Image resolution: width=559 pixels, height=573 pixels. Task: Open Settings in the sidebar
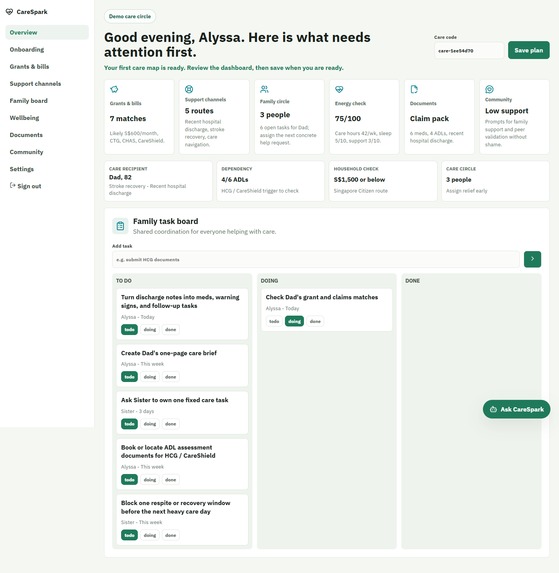[47, 169]
